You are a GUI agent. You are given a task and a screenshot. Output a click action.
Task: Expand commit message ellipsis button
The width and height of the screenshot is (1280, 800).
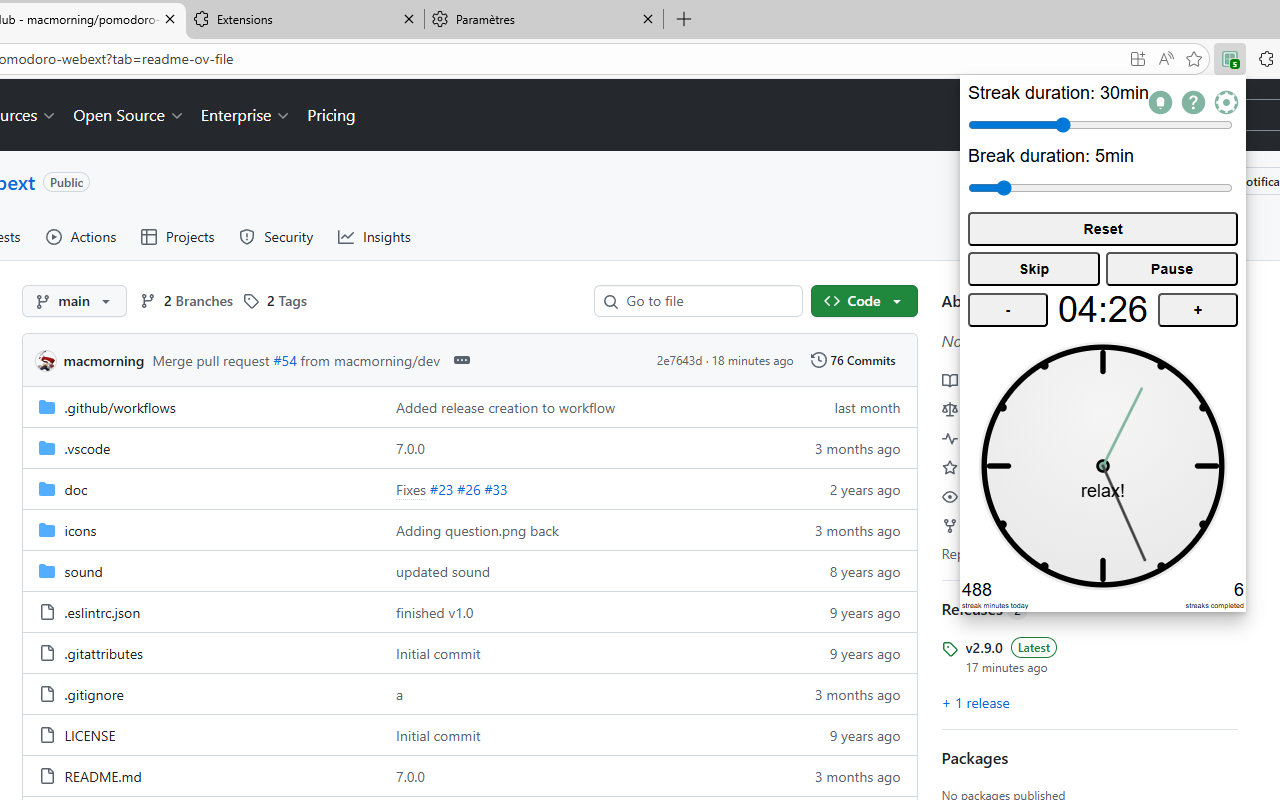coord(461,360)
